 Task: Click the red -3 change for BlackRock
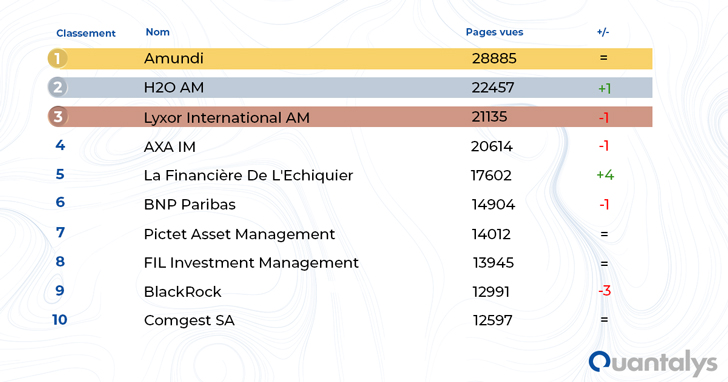click(x=604, y=291)
